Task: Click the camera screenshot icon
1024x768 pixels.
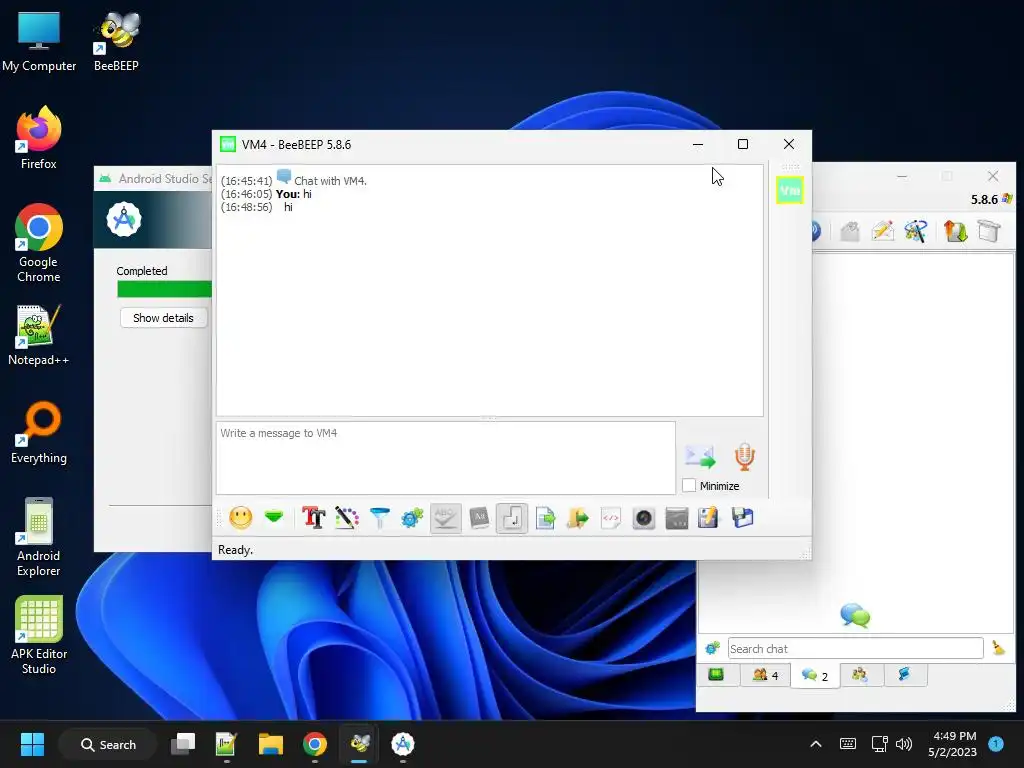Action: pos(644,518)
